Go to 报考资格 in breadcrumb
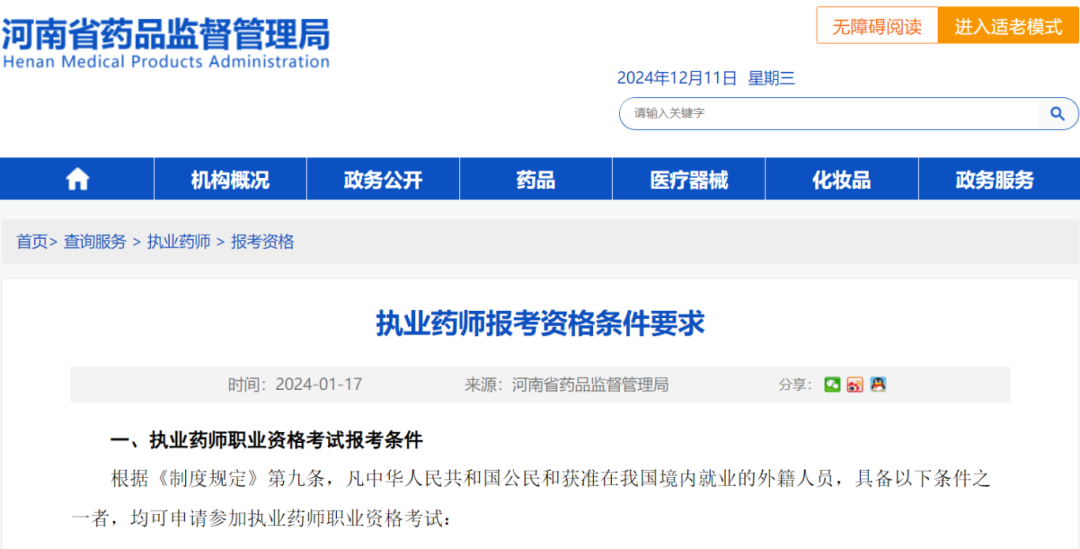Image resolution: width=1080 pixels, height=549 pixels. point(262,242)
